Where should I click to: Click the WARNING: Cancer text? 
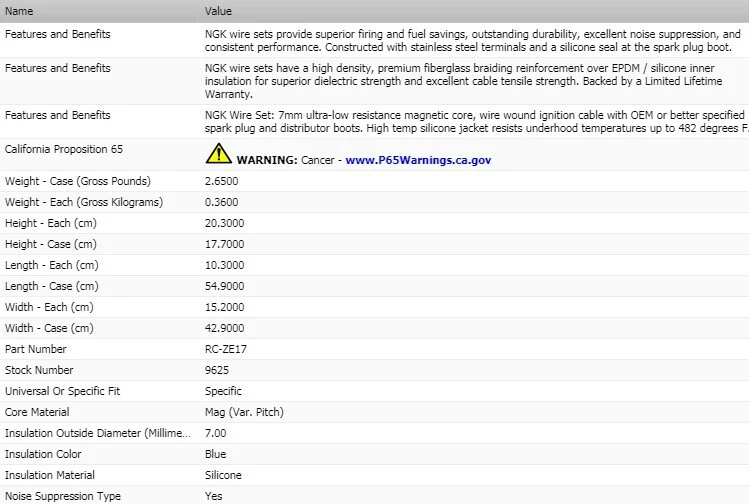coord(285,160)
